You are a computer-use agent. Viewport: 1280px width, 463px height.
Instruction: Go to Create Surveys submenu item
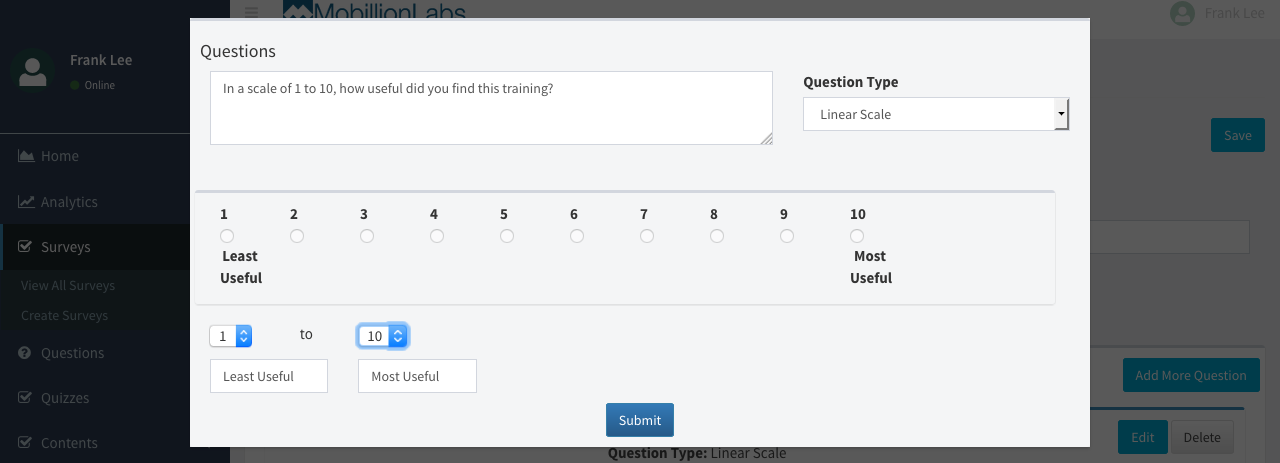64,315
